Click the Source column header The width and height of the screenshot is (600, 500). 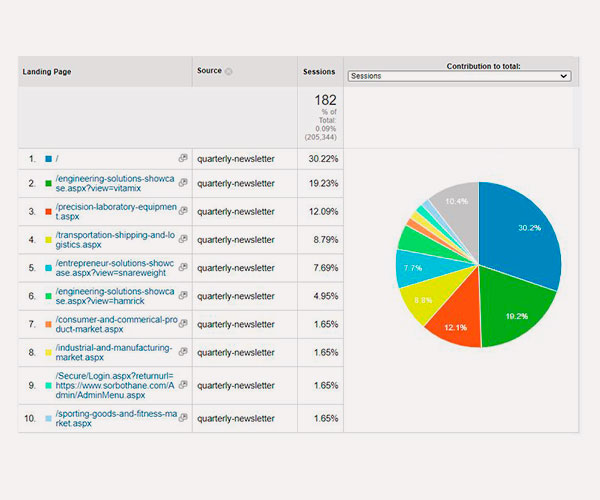[x=209, y=70]
